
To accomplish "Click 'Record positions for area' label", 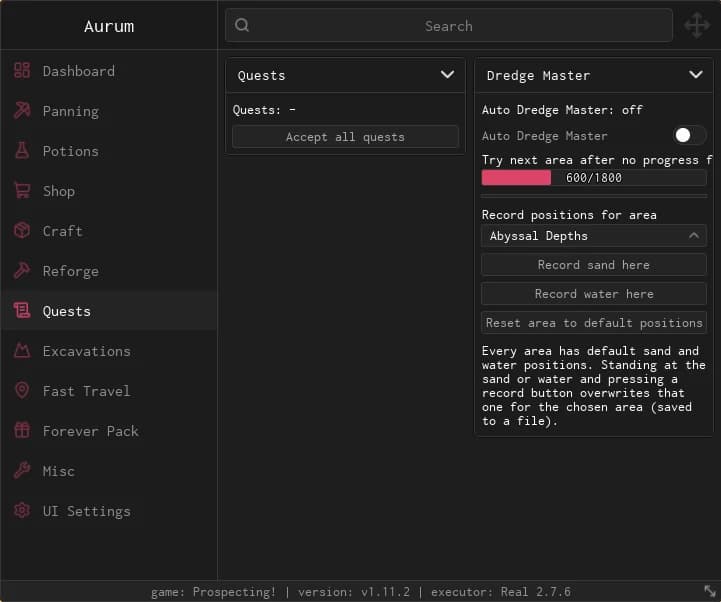I will click(569, 215).
